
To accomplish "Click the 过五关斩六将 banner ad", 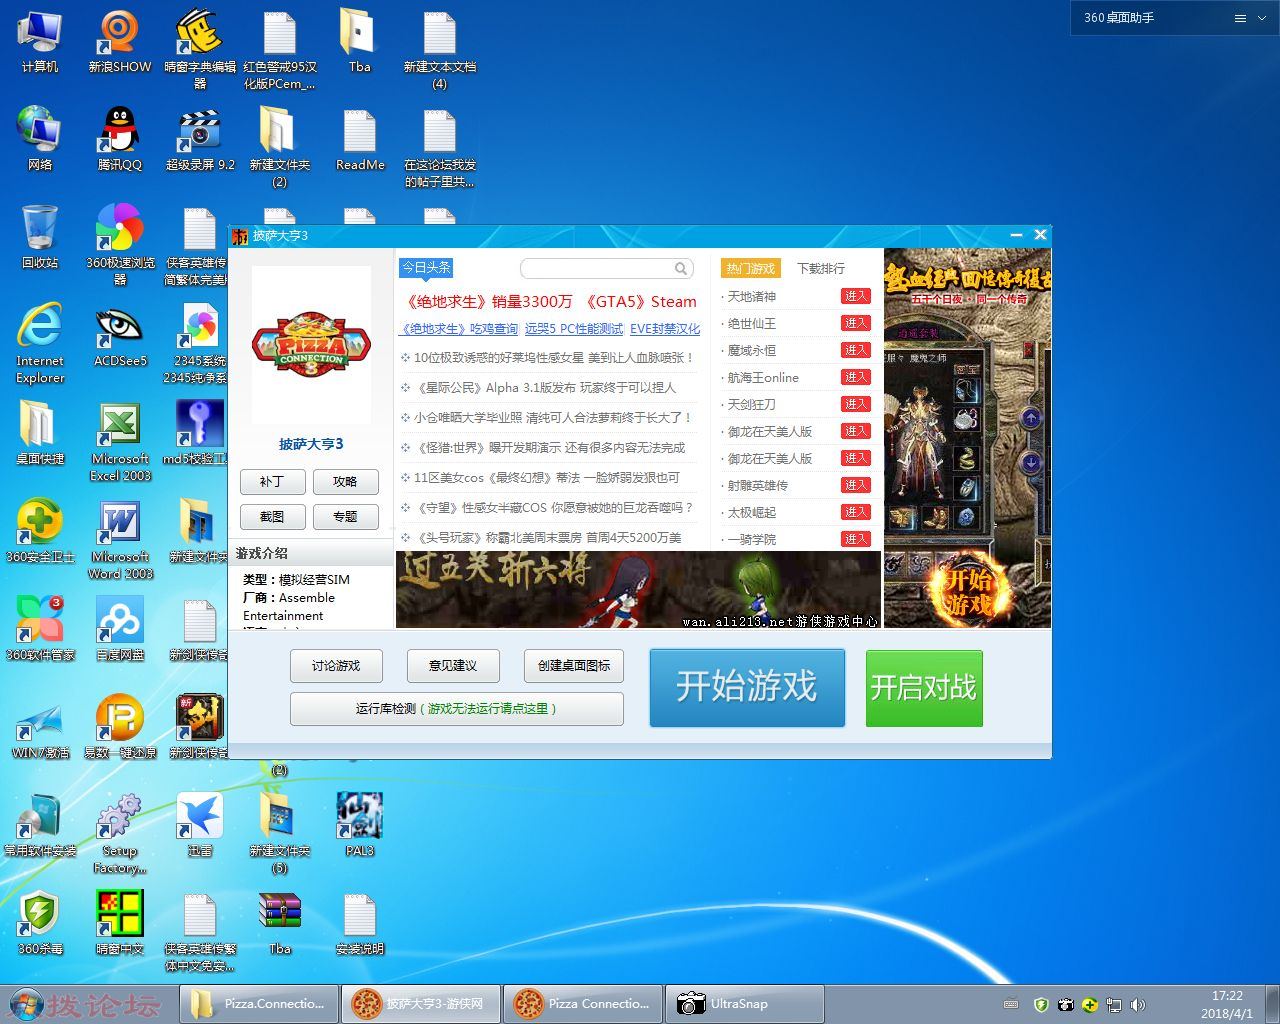I will tap(638, 590).
